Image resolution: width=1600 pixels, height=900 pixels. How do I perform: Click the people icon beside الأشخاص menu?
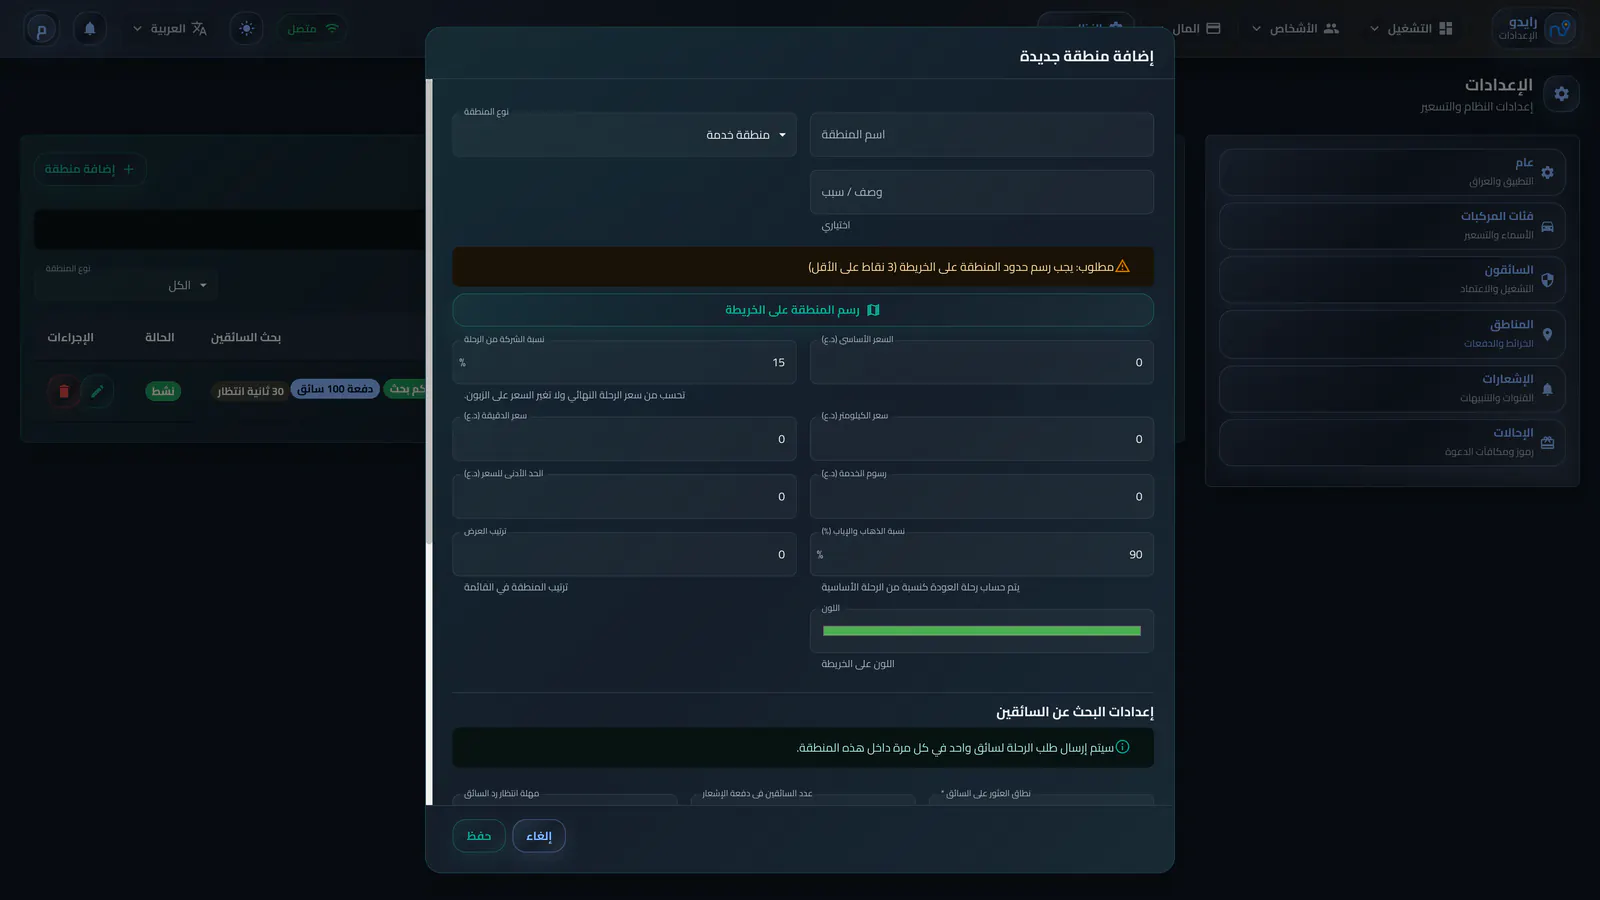click(x=1331, y=29)
